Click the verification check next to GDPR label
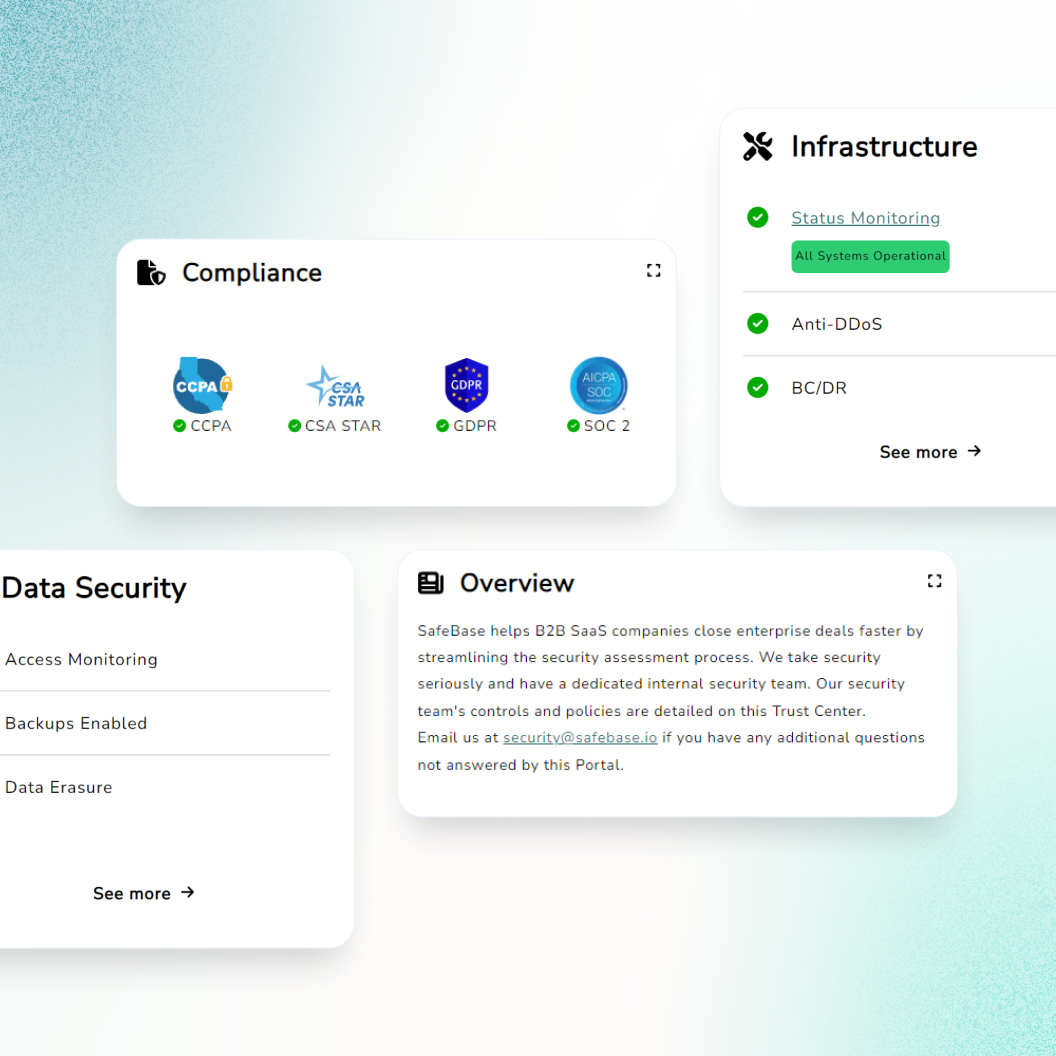1056x1056 pixels. 440,426
